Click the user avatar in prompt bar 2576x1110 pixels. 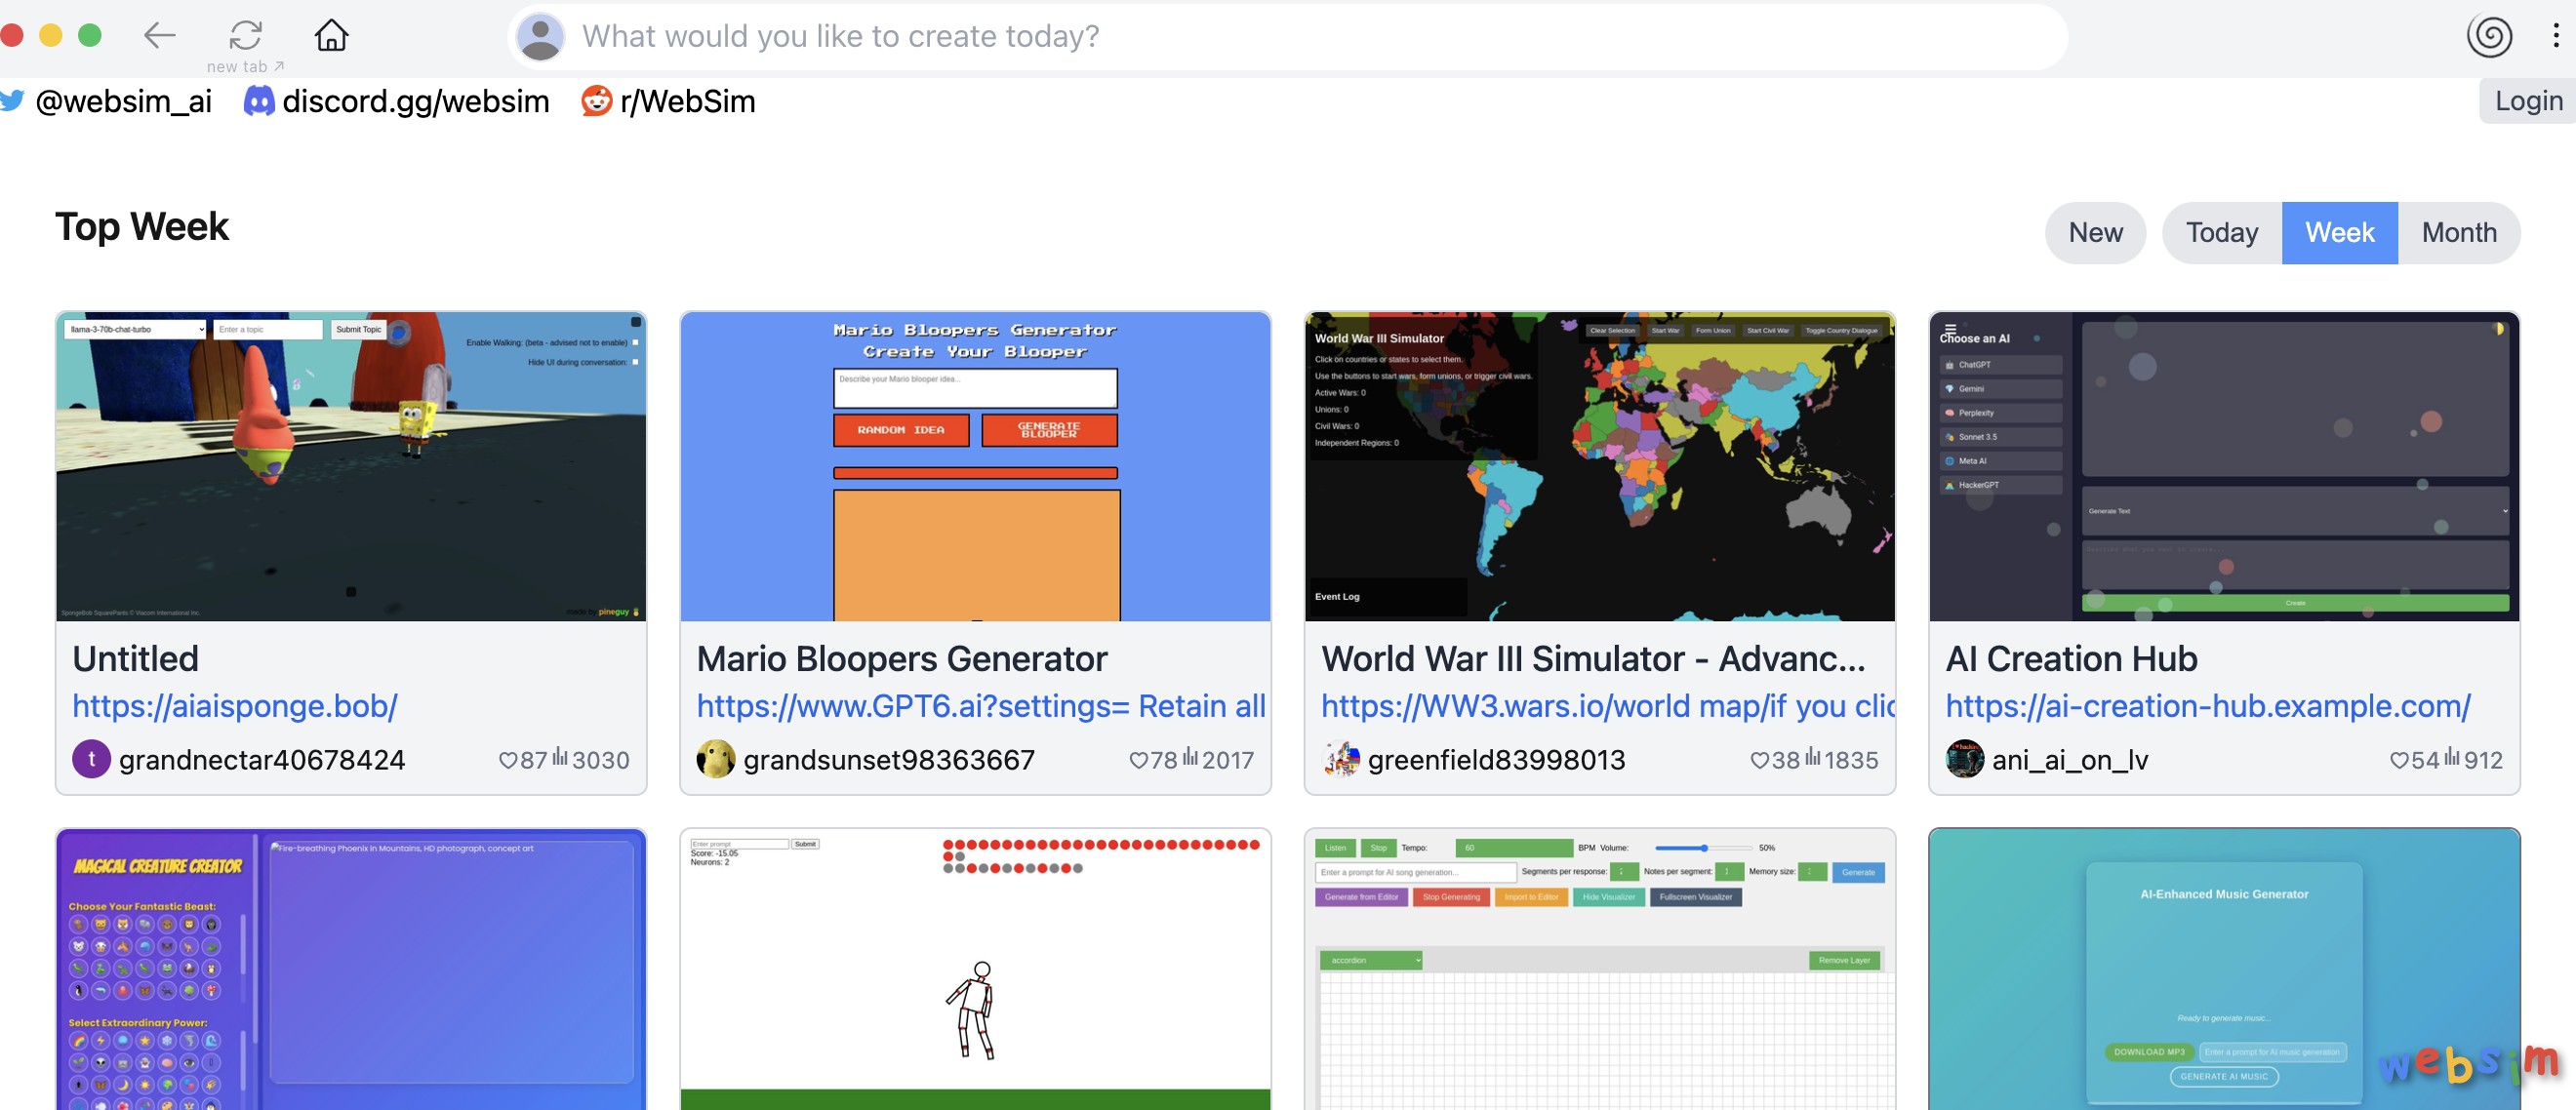[541, 36]
